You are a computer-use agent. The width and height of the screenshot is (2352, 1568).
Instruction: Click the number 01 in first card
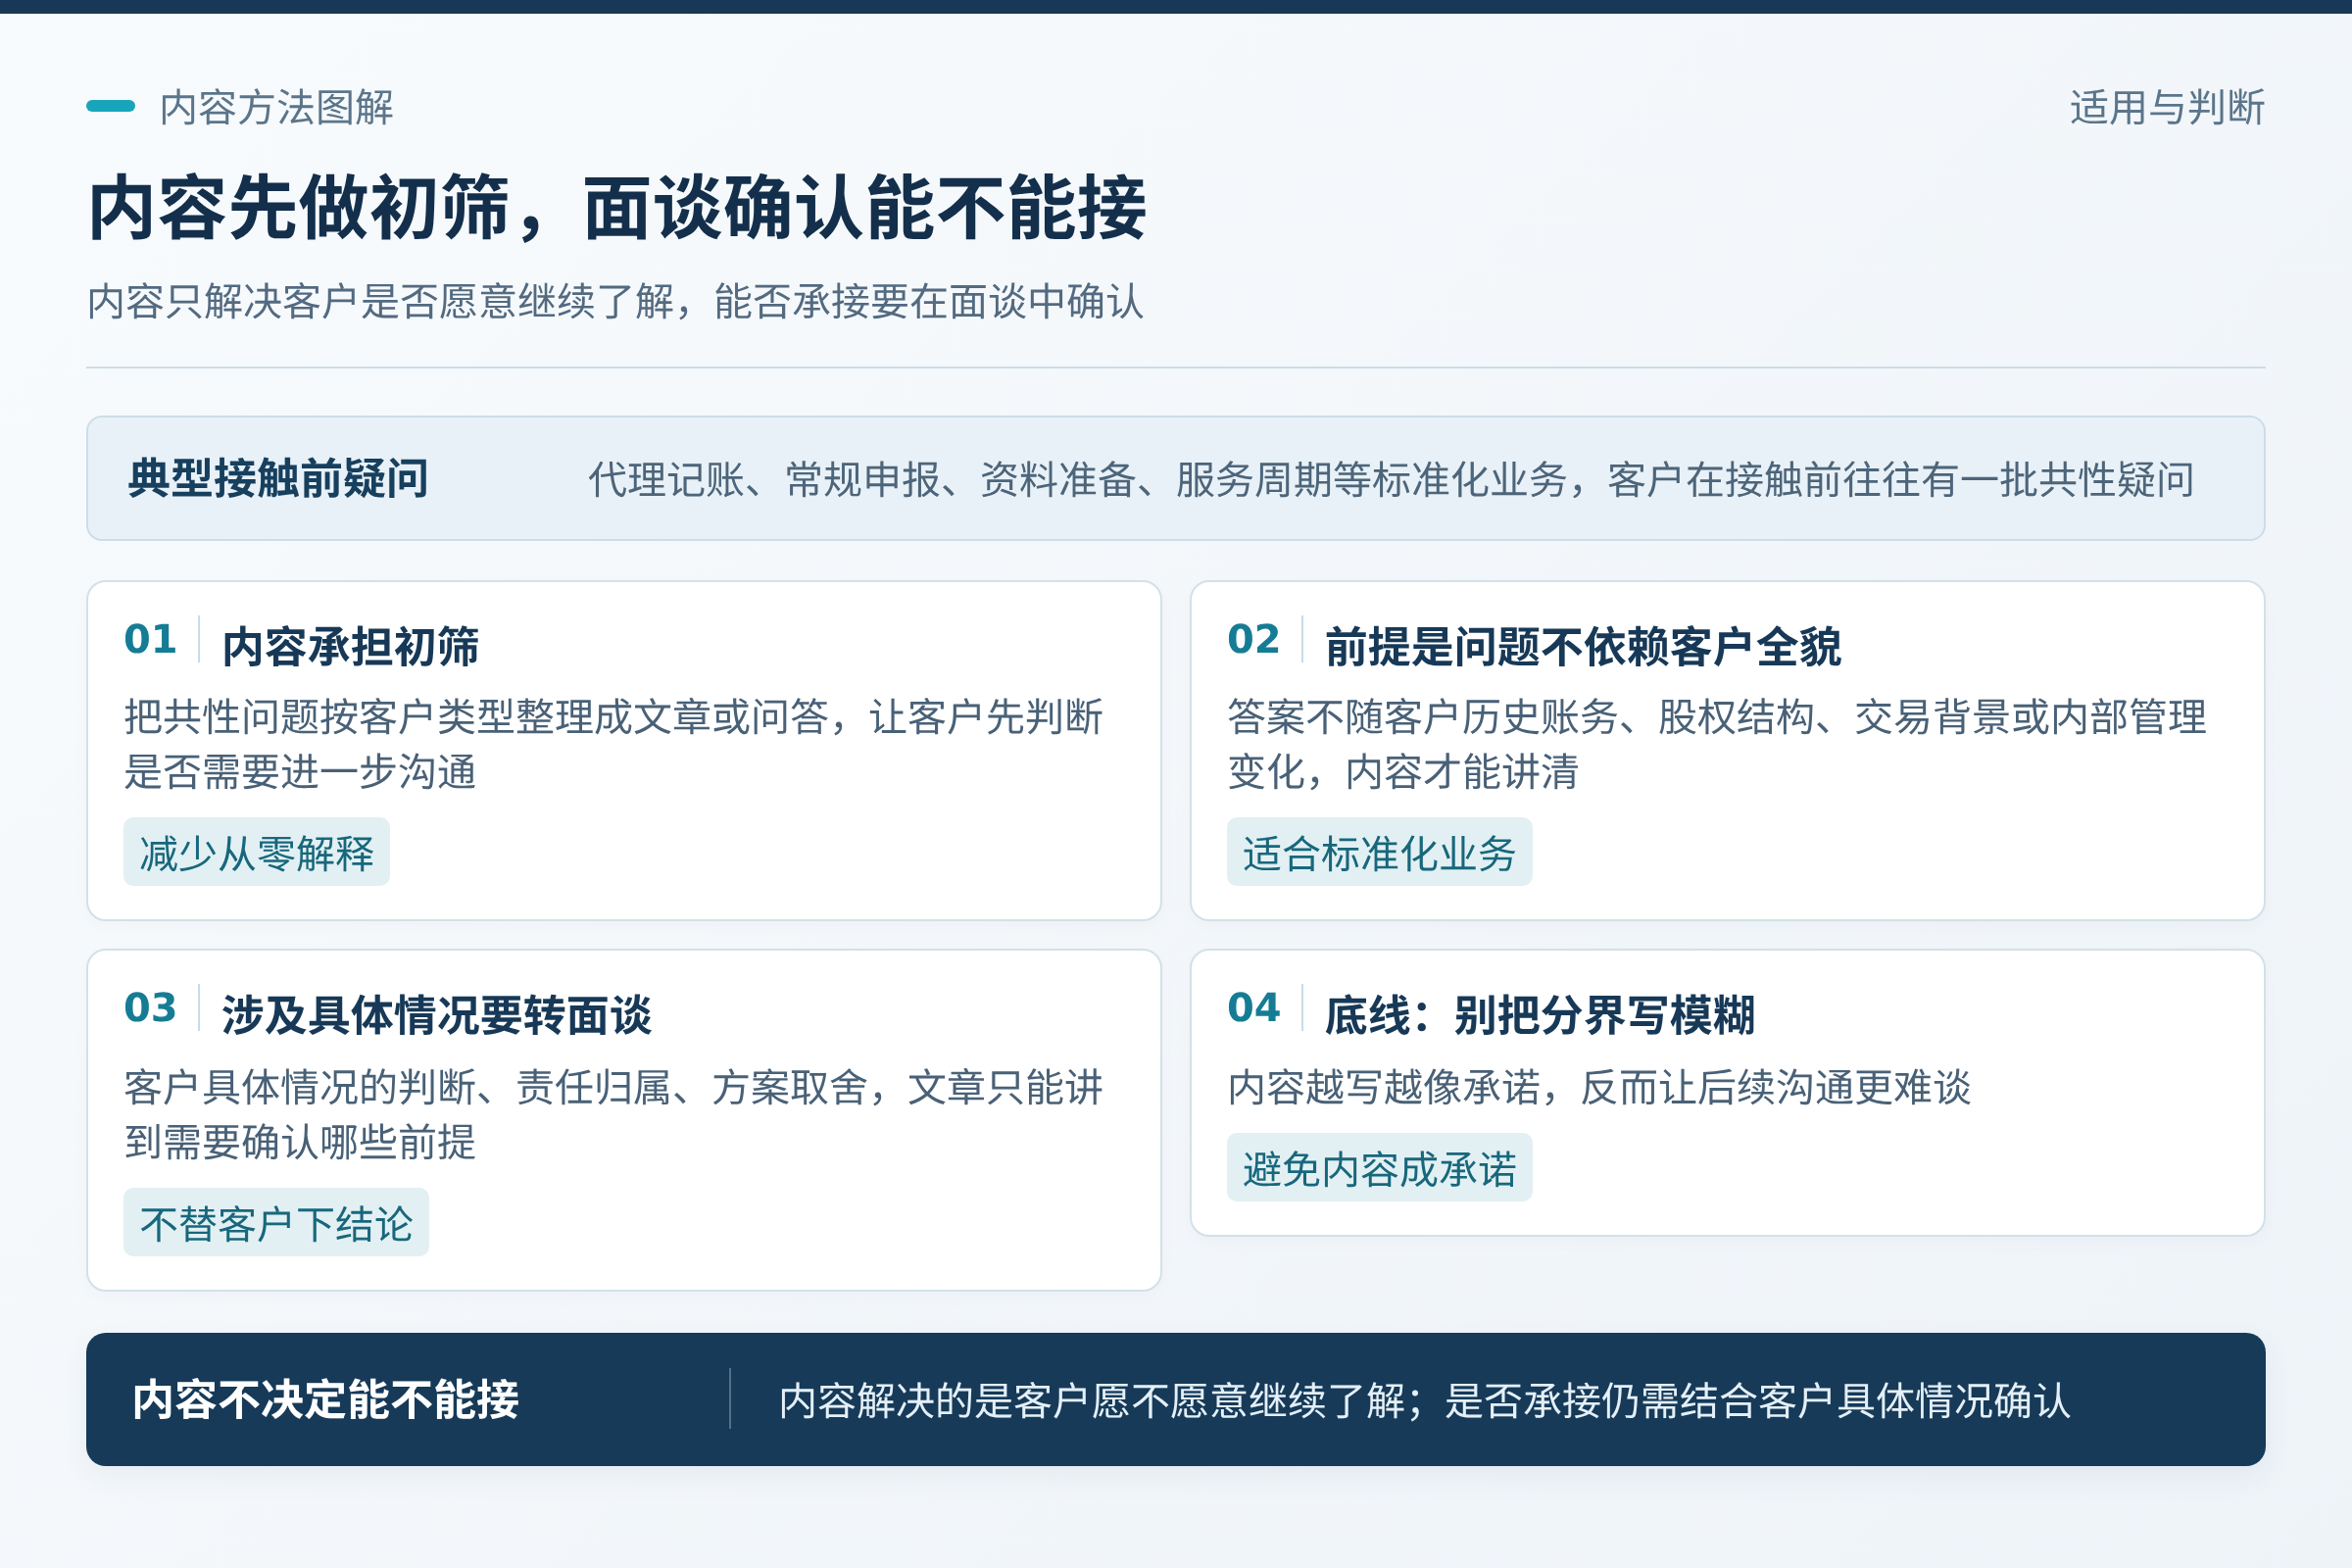[x=150, y=639]
